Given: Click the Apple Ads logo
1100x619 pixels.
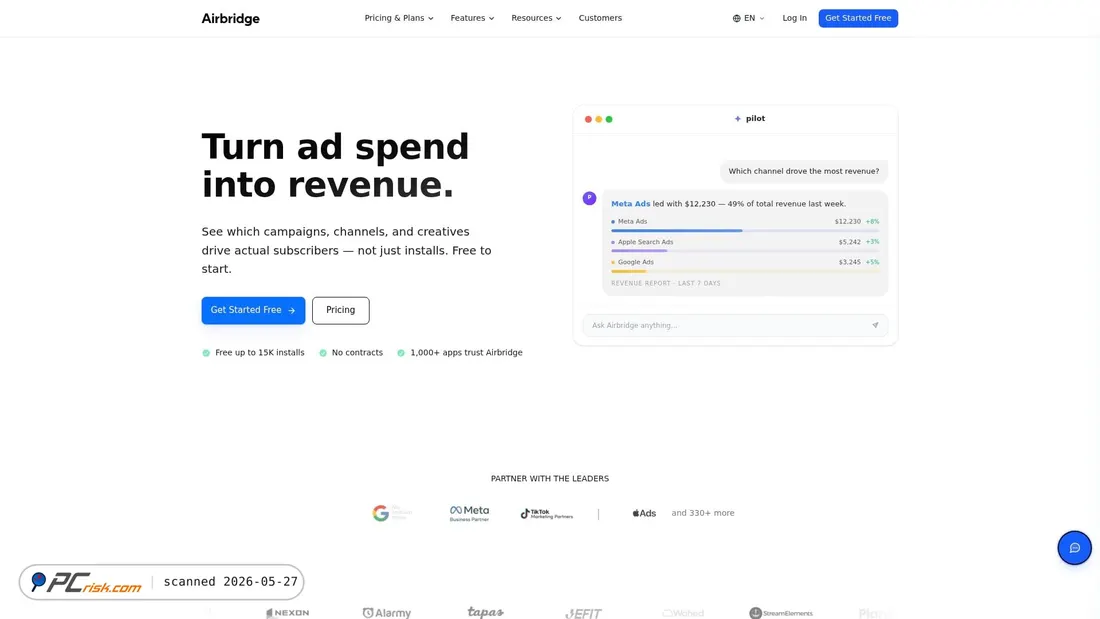Looking at the screenshot, I should 644,513.
